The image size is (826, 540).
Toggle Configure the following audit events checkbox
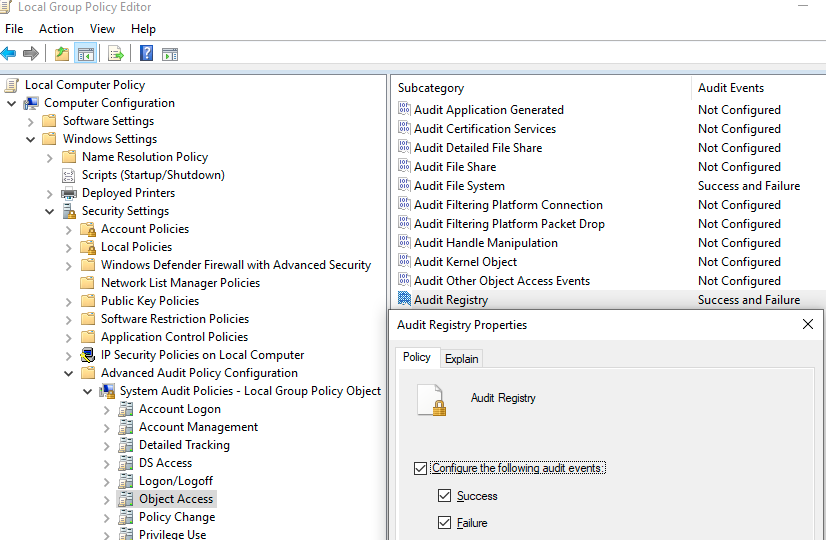(420, 468)
